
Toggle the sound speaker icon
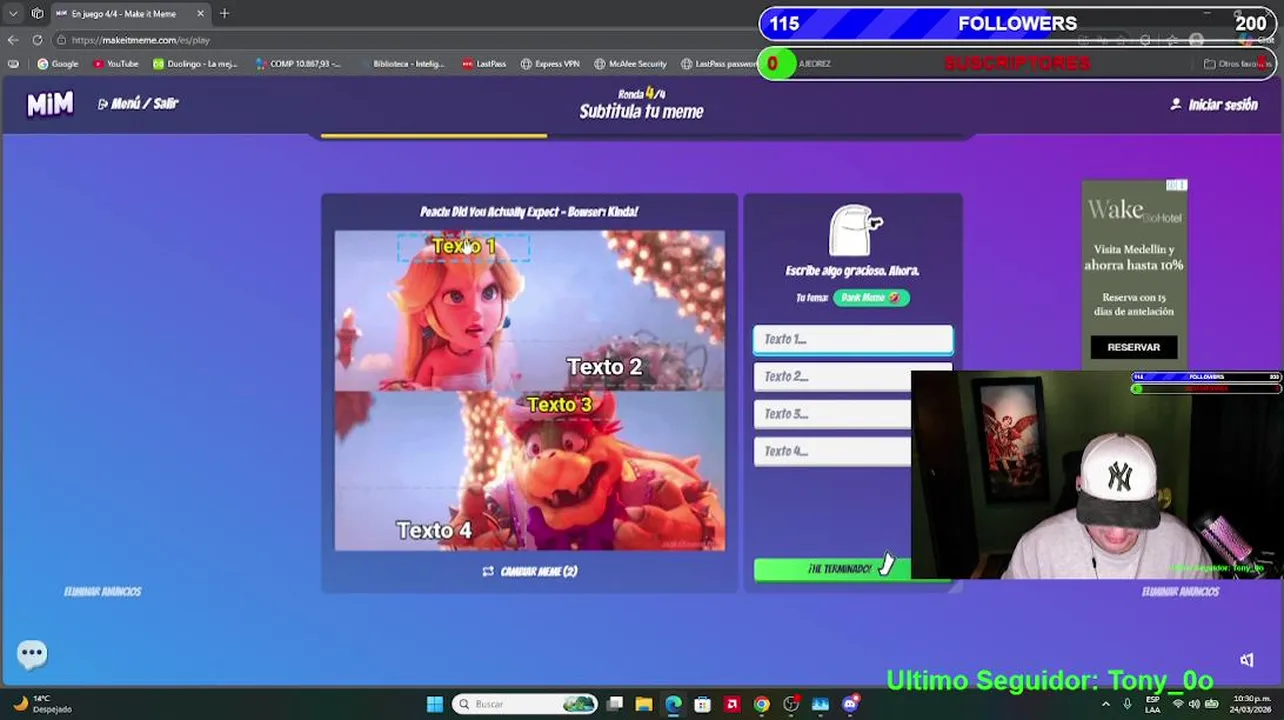coord(1247,660)
